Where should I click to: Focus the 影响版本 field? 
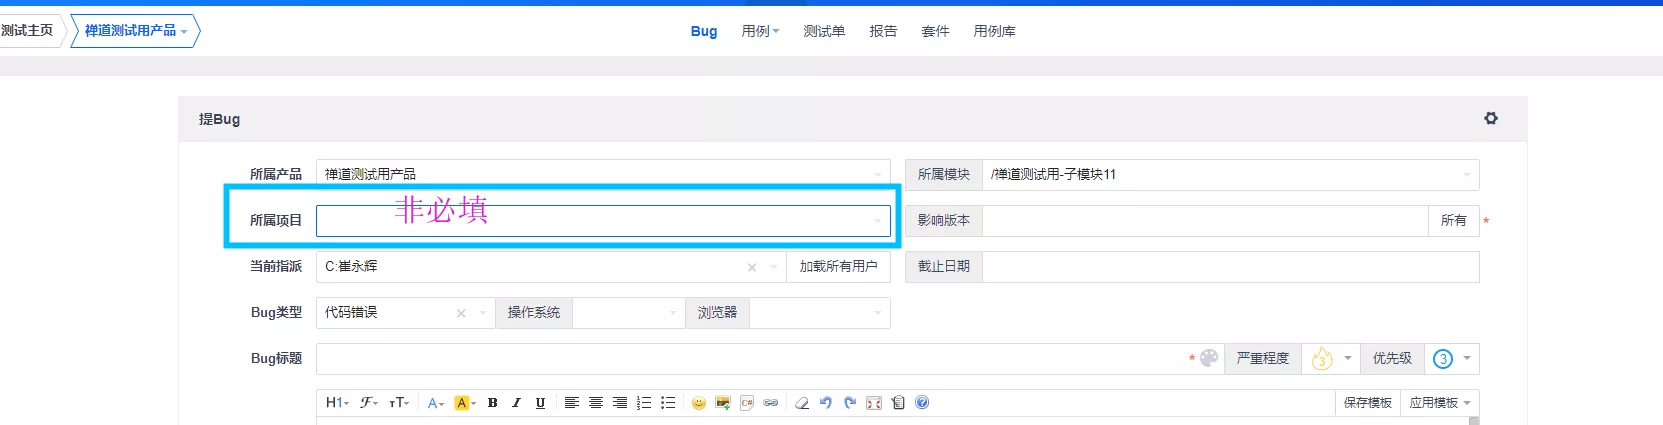click(x=1205, y=221)
